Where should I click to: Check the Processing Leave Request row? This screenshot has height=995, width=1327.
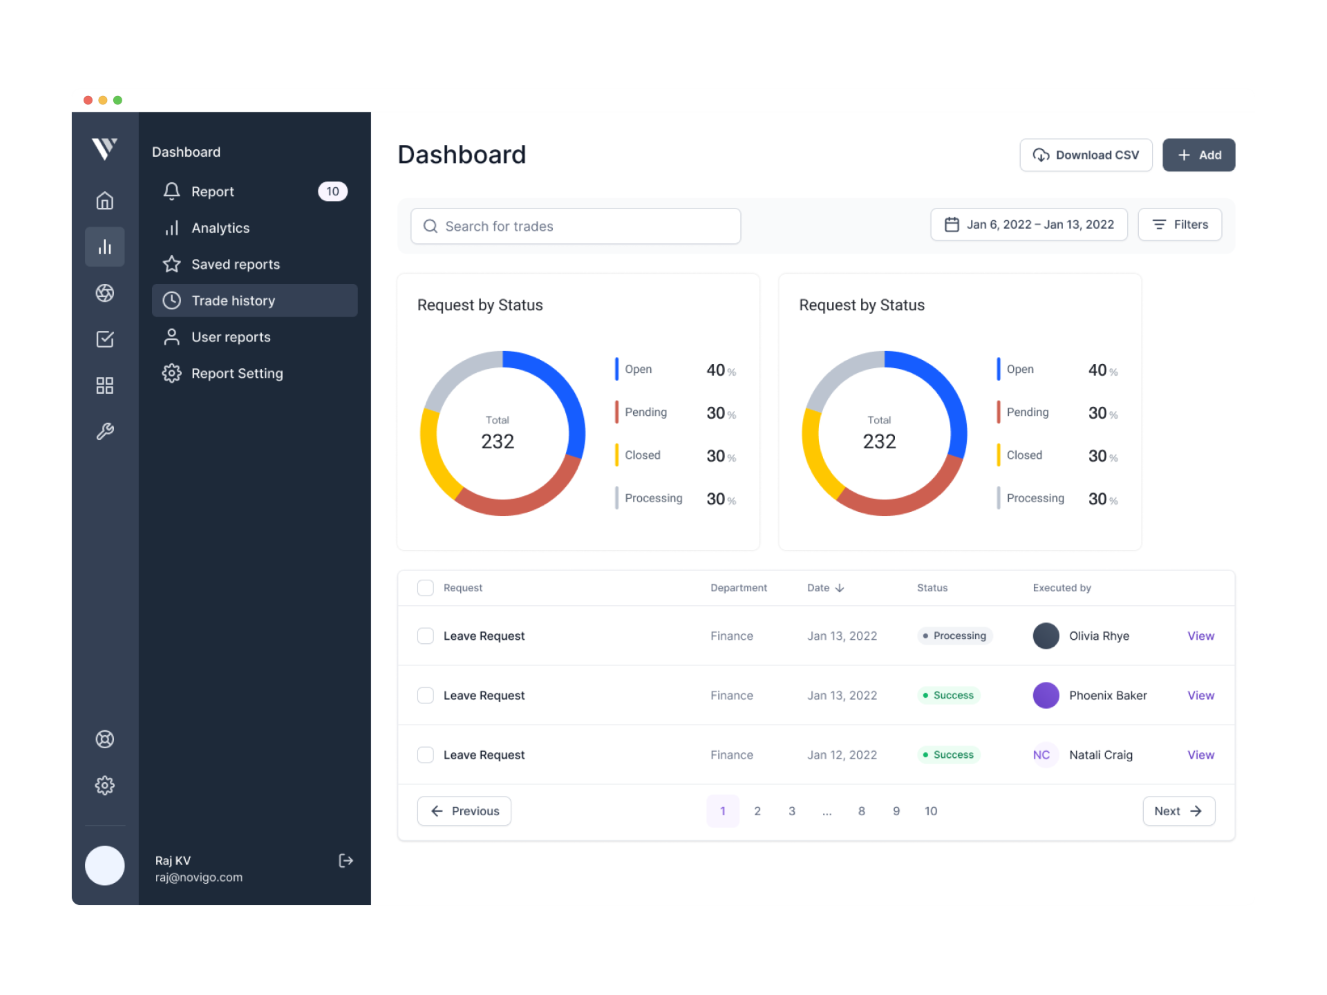[x=425, y=635]
